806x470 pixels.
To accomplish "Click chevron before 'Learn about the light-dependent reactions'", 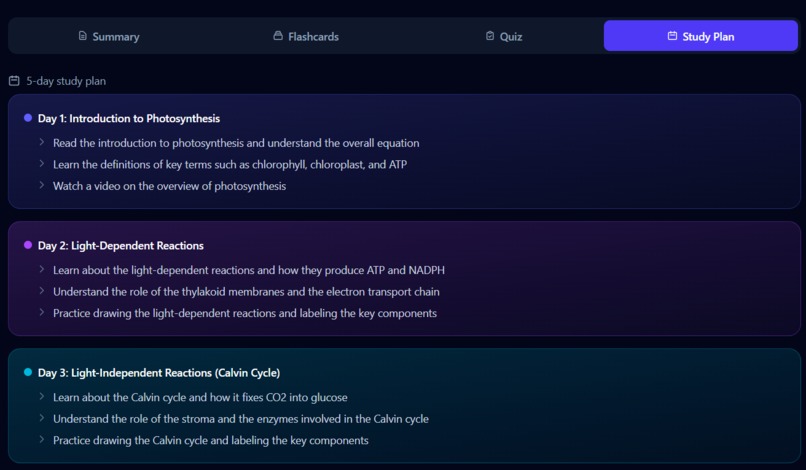I will click(x=42, y=269).
